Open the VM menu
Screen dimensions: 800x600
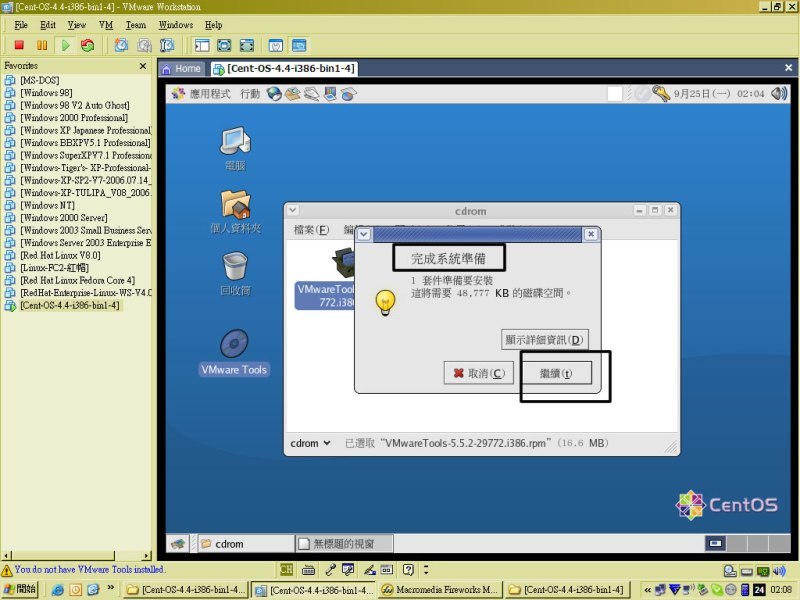(106, 25)
